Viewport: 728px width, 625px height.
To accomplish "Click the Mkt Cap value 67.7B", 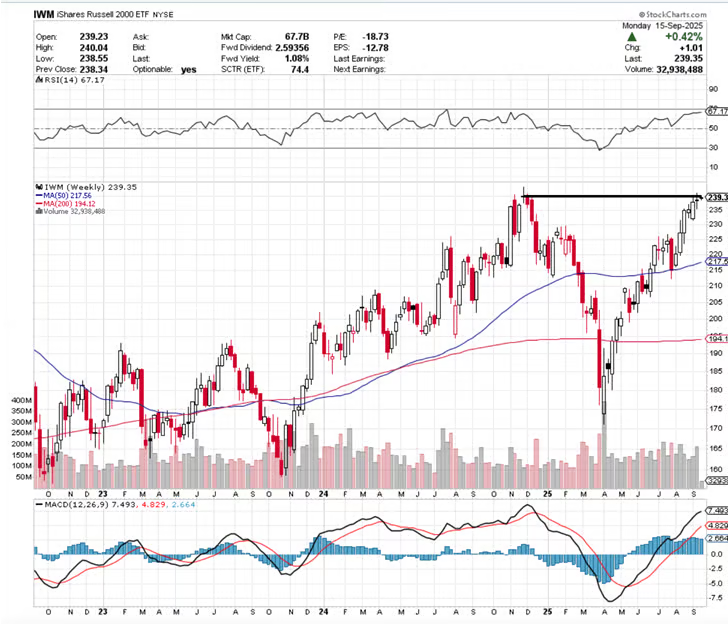I will [297, 37].
